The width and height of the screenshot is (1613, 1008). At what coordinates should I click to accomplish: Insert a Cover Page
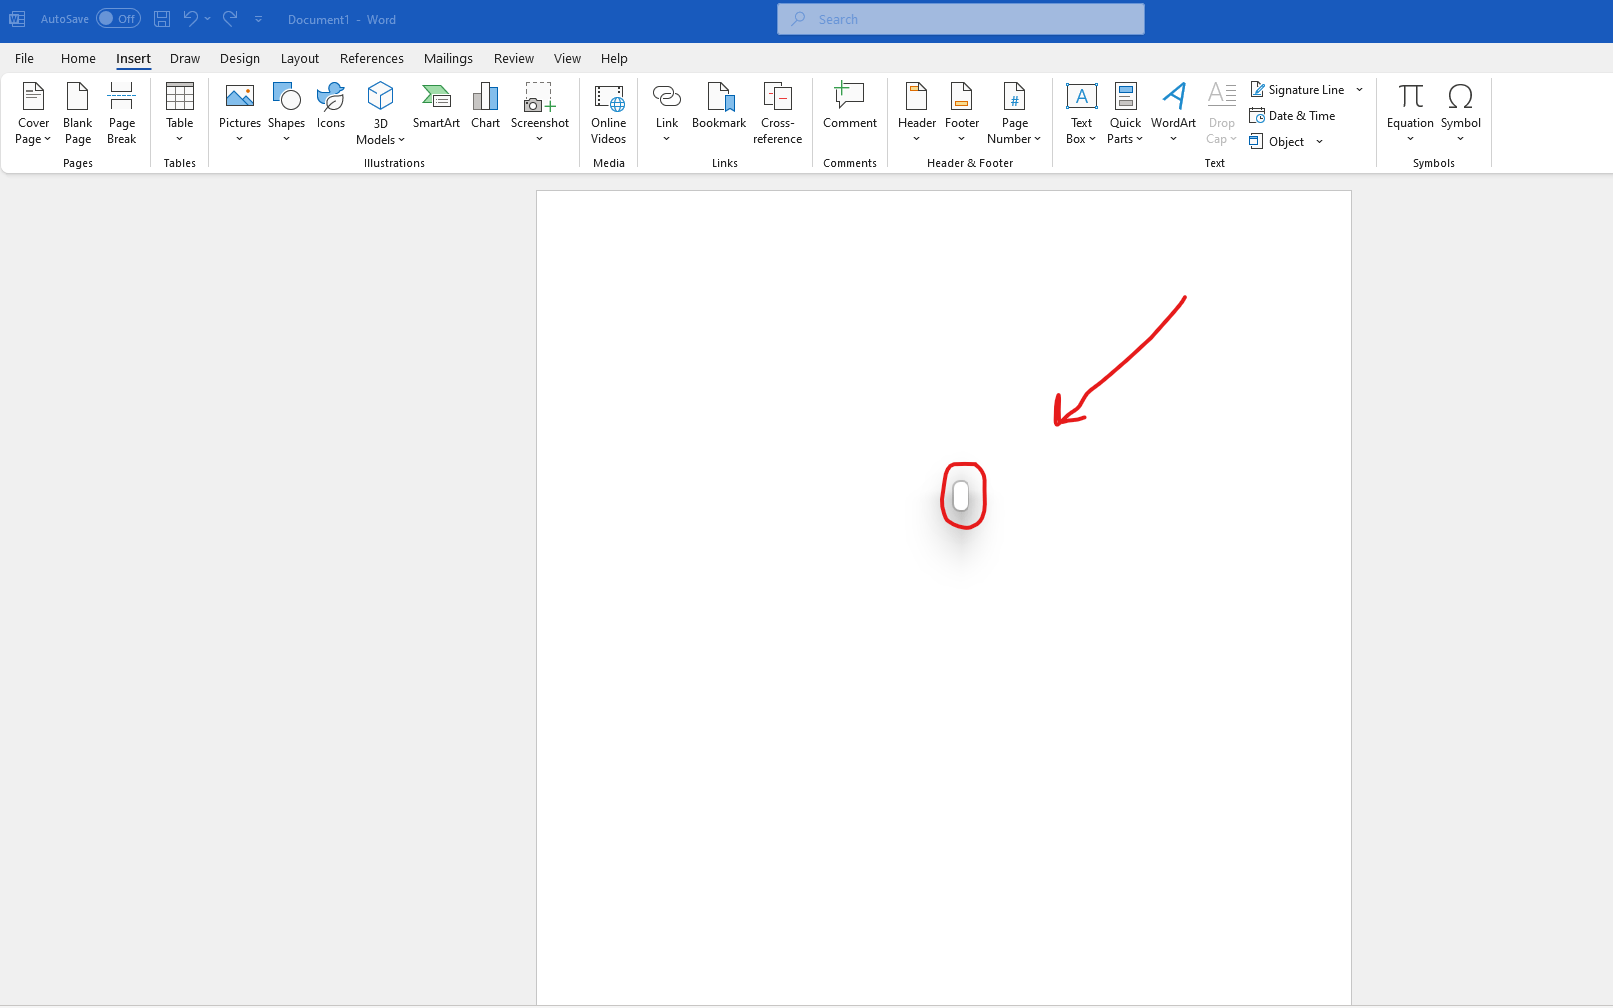click(x=33, y=113)
